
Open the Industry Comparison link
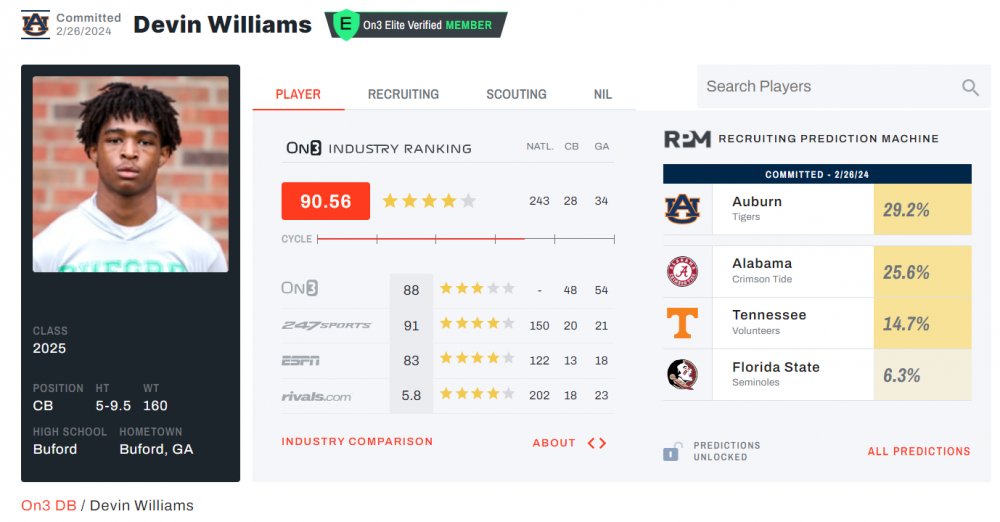[357, 442]
